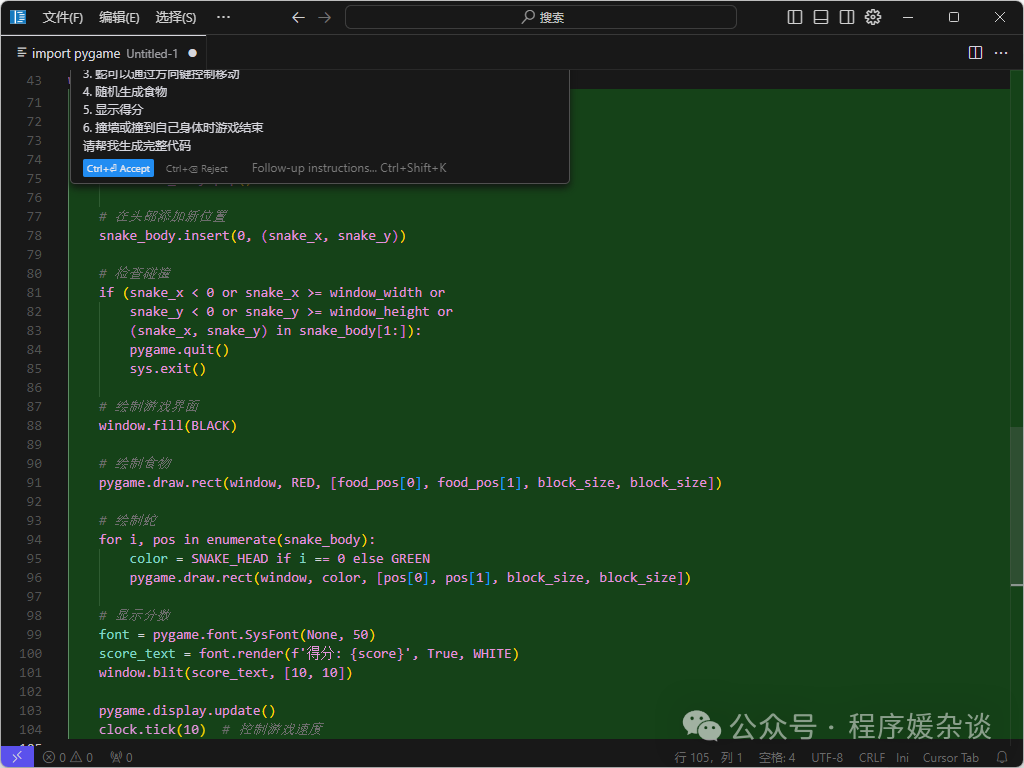Open the errors and warnings count indicator

point(68,757)
